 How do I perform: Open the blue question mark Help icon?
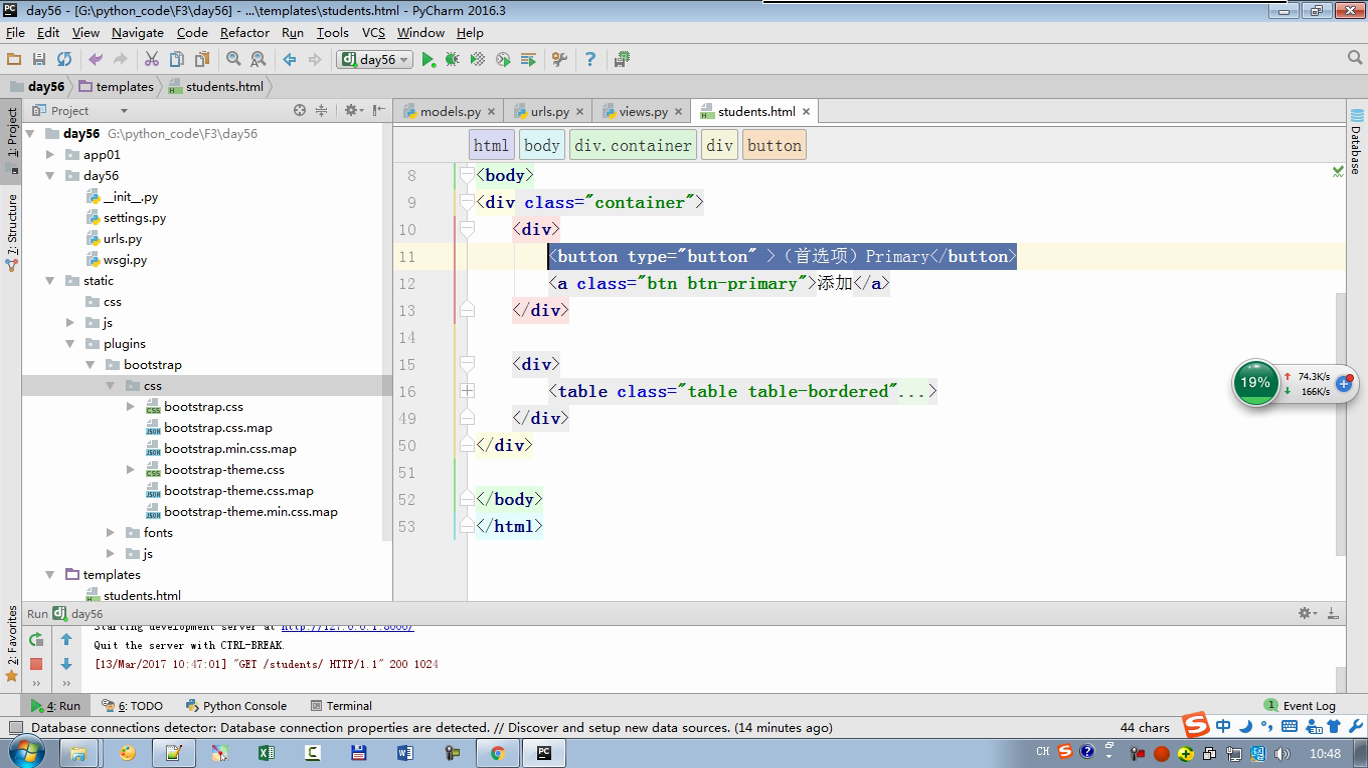590,60
